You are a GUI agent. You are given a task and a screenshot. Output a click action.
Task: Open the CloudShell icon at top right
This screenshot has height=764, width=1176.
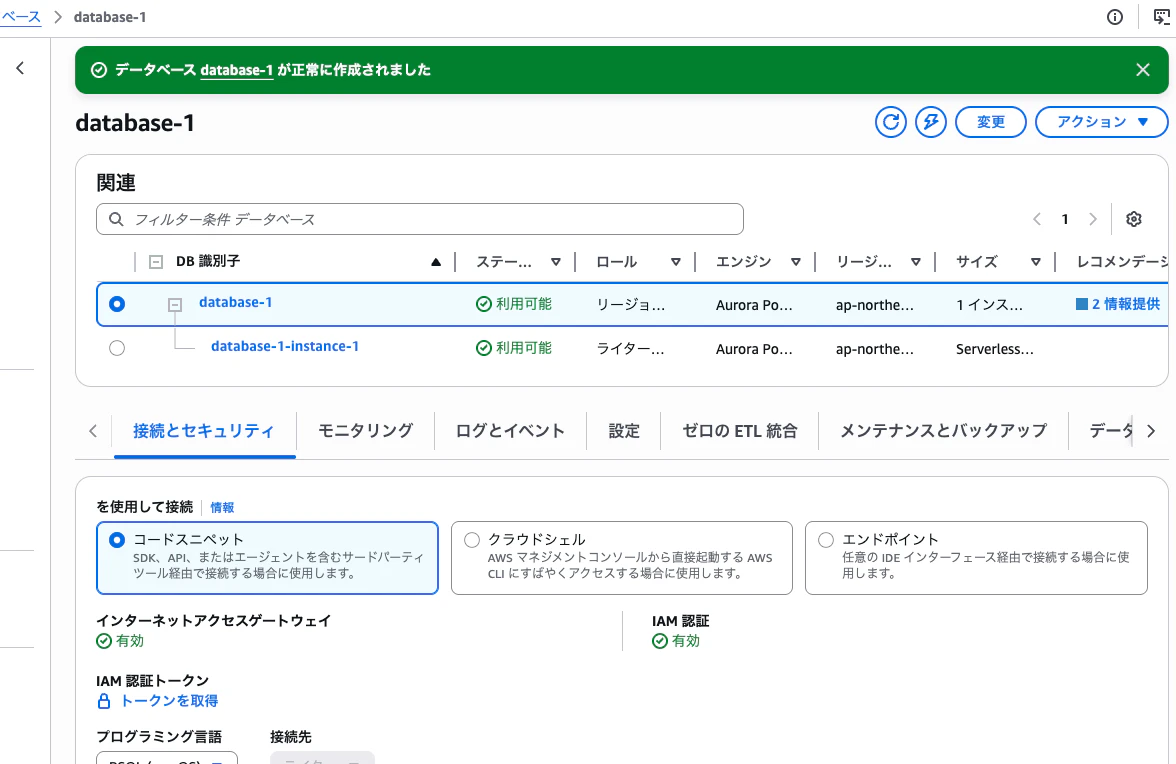click(1162, 17)
